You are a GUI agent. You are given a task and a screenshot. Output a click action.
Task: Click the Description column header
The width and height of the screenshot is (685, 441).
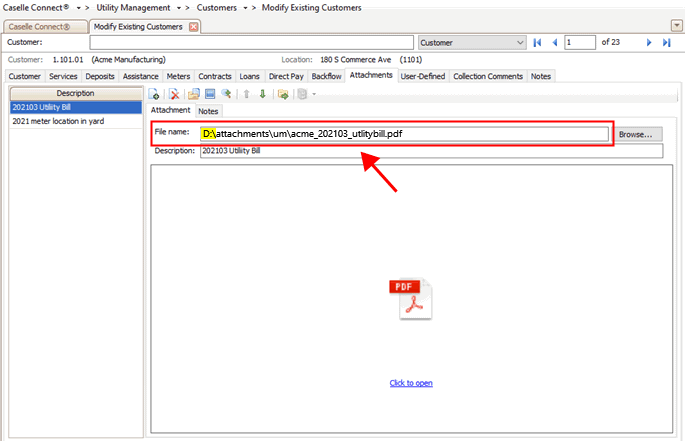coord(76,93)
